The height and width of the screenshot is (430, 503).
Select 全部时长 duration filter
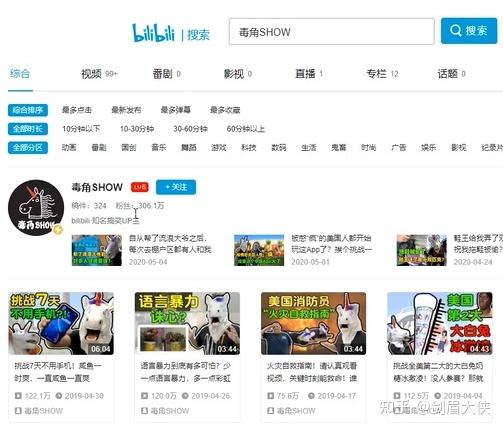(x=28, y=129)
